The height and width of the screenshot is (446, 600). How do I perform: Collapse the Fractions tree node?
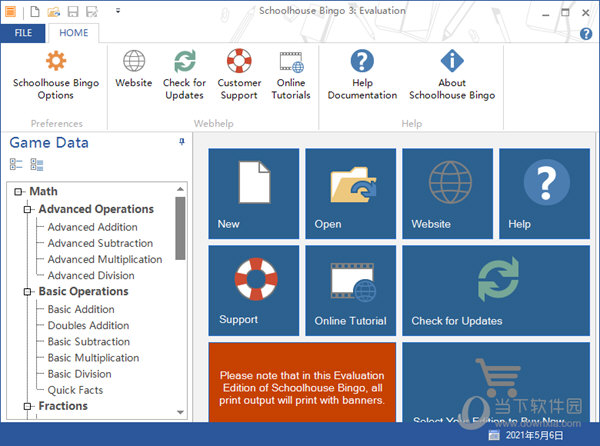27,406
